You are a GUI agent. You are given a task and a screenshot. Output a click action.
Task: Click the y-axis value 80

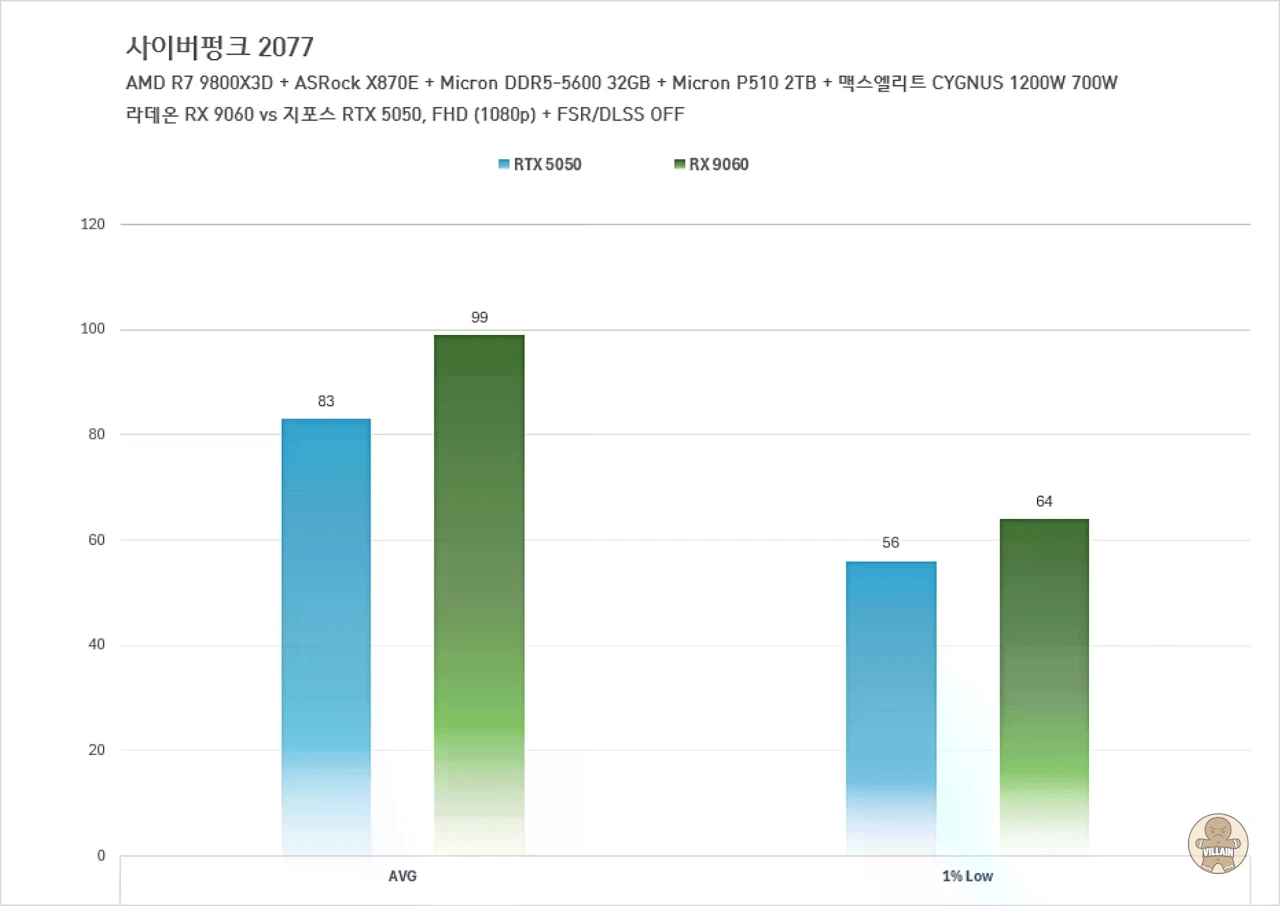click(x=97, y=434)
